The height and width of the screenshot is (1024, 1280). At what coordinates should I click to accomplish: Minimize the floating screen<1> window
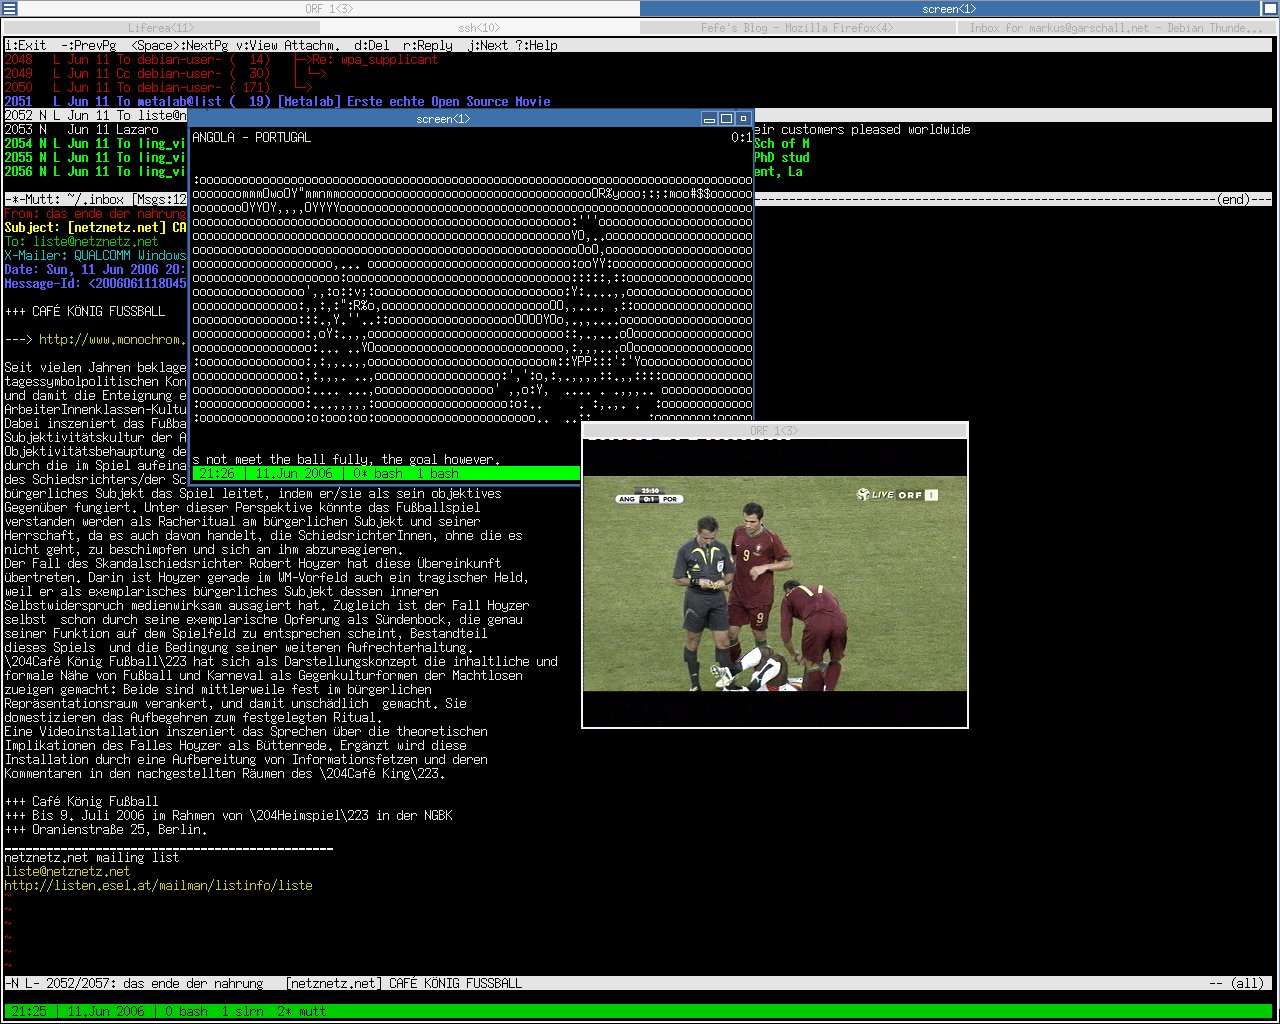point(709,118)
